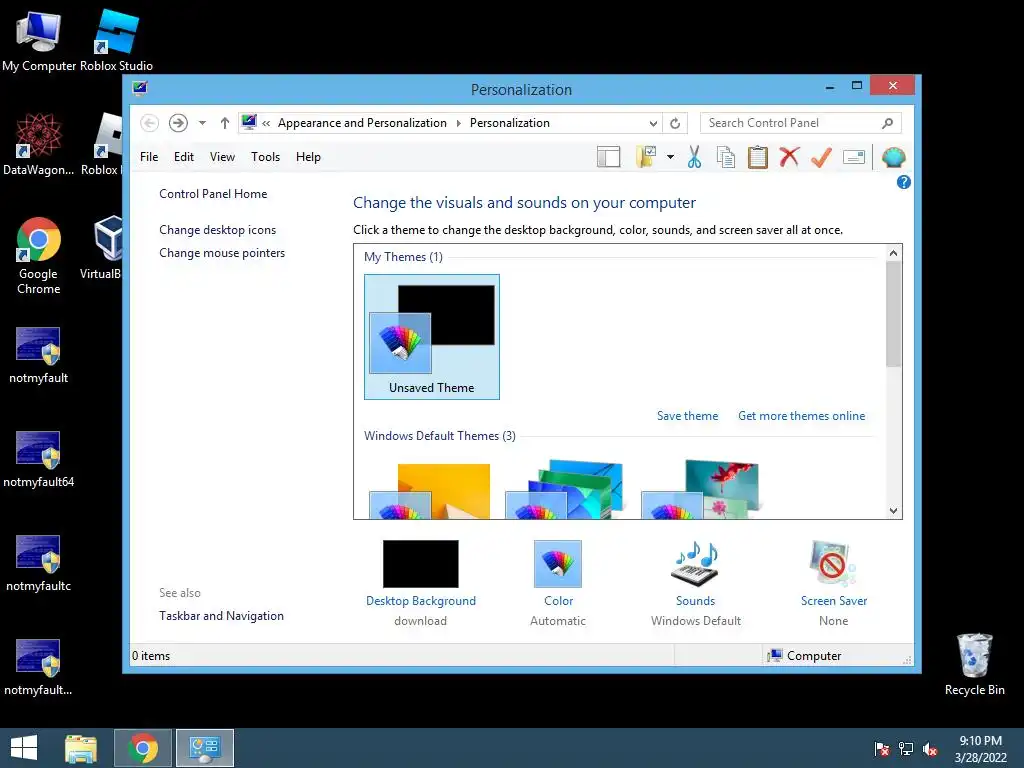1024x768 pixels.
Task: Select the Recycle Bin desktop icon
Action: (x=974, y=665)
